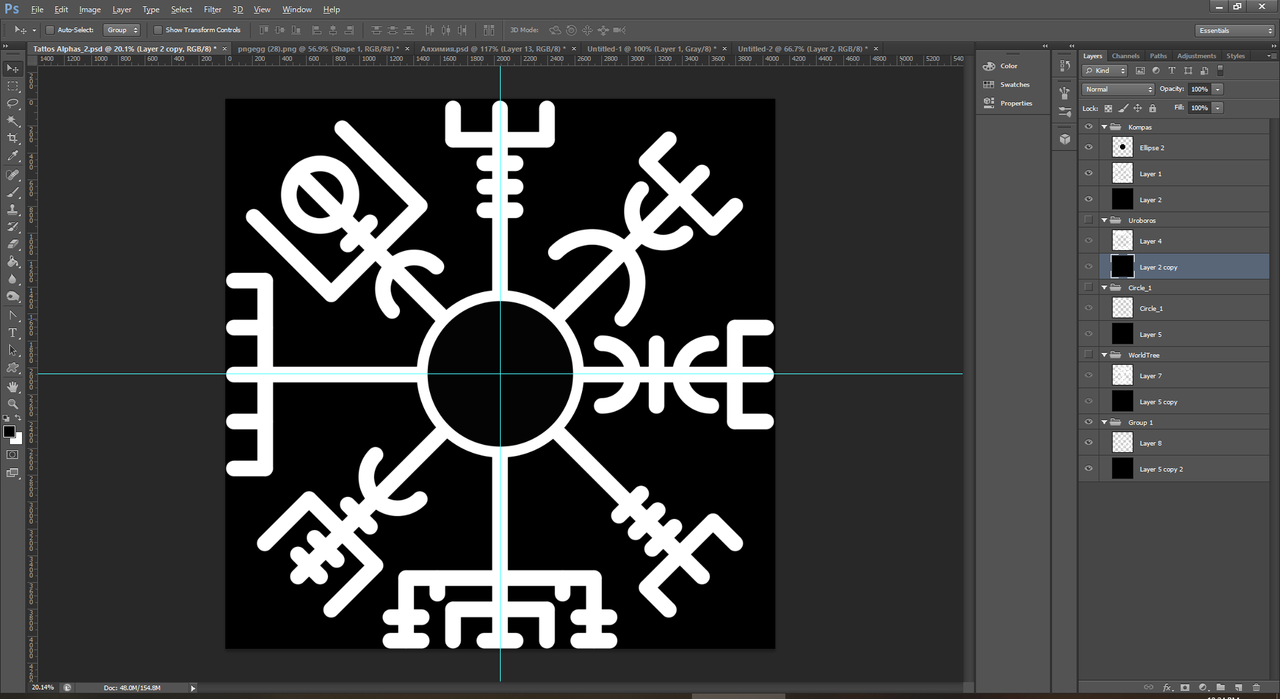Select the Eraser tool

(x=13, y=244)
